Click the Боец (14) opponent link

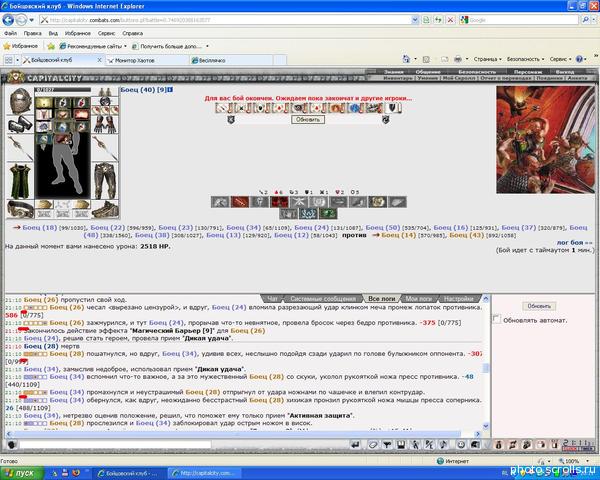pyautogui.click(x=398, y=235)
